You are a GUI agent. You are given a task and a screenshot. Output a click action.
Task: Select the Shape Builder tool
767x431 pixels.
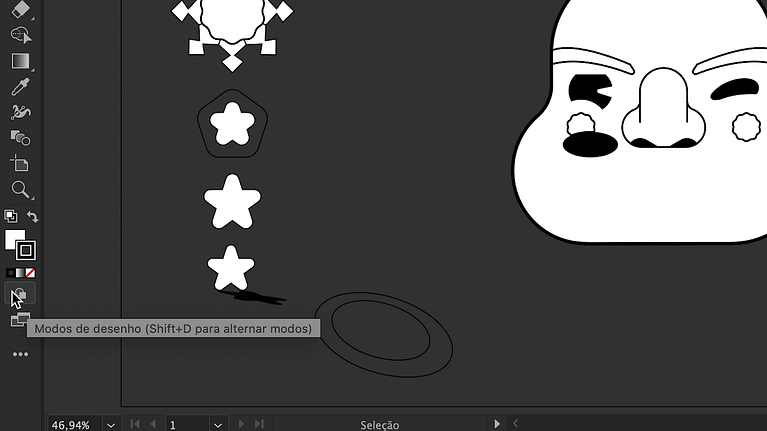[x=20, y=35]
